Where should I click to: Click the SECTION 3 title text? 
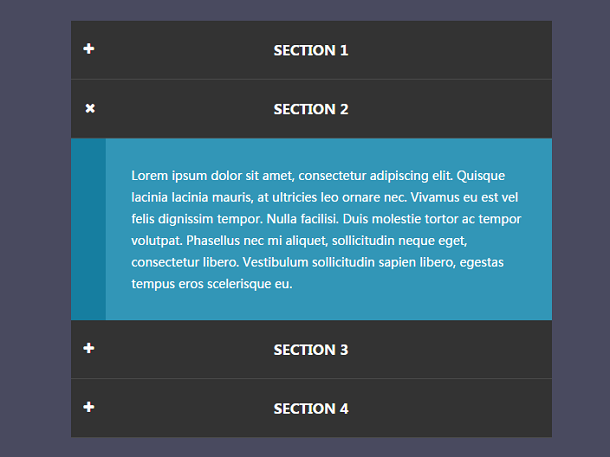click(x=311, y=350)
